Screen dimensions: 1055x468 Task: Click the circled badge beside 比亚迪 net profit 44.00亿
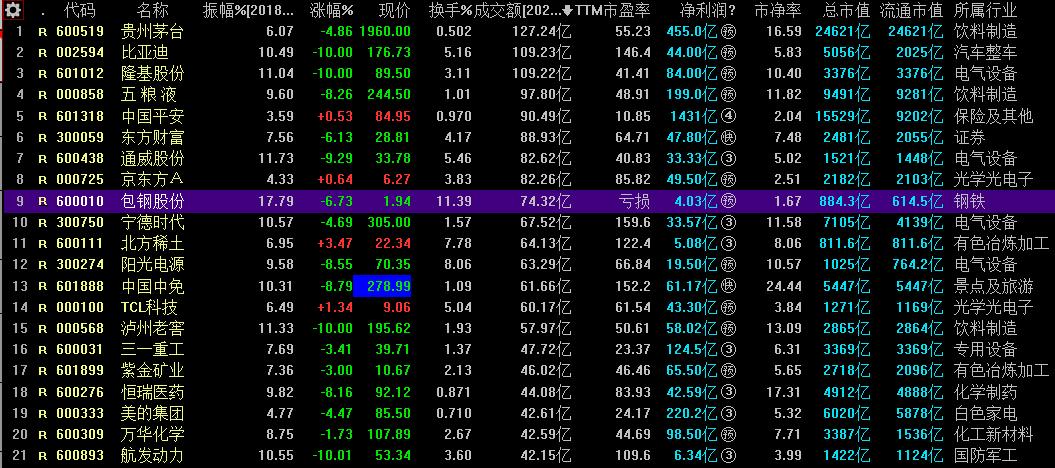coord(729,52)
